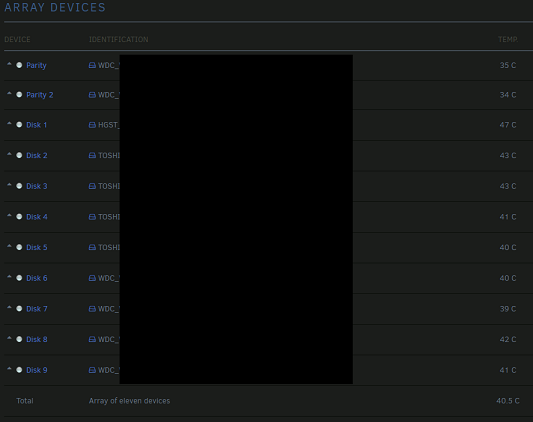Image resolution: width=533 pixels, height=422 pixels.
Task: Click the drive icon in Disk 4 row
Action: [x=92, y=217]
